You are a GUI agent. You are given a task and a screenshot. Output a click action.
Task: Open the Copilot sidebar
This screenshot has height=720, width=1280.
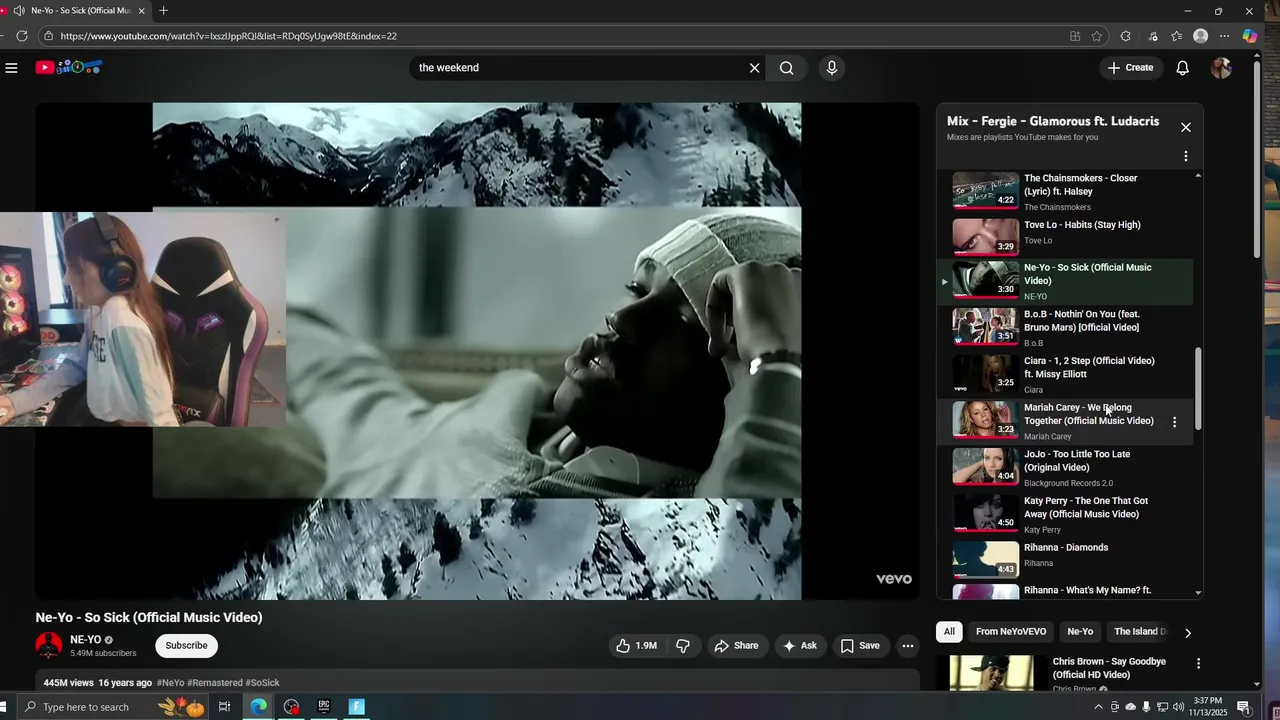coord(1250,36)
